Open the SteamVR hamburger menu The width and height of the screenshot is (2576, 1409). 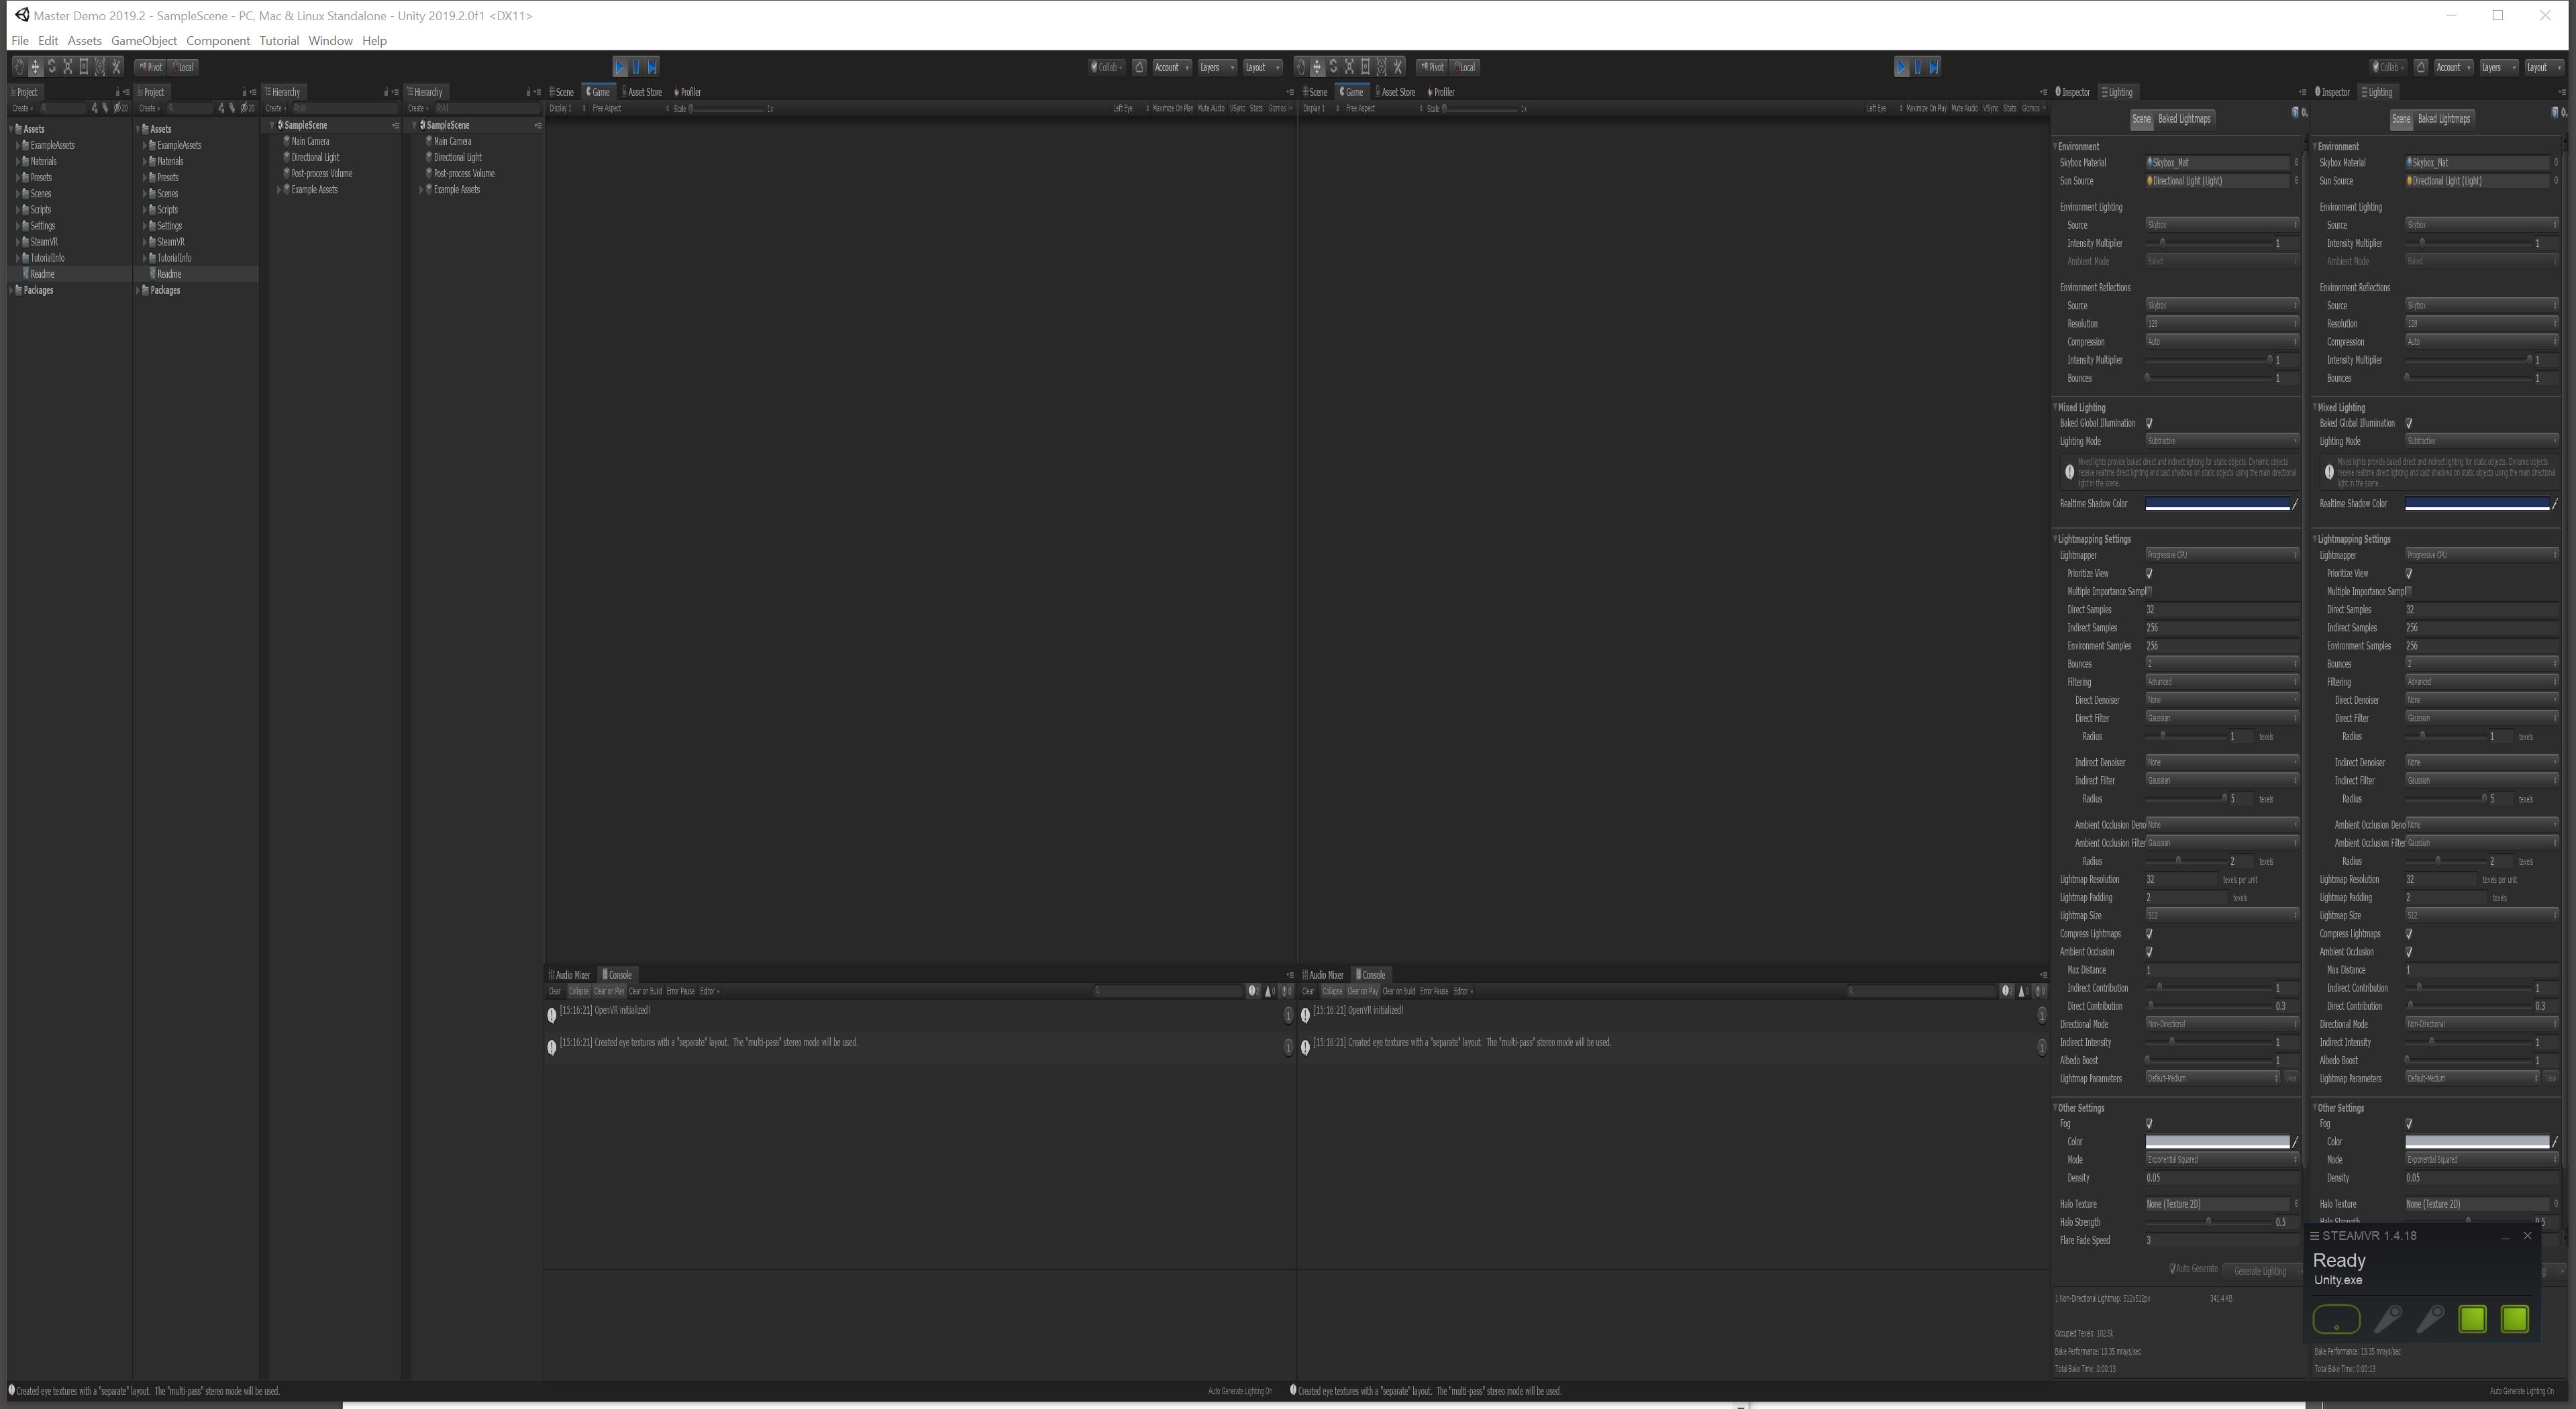(2314, 1235)
